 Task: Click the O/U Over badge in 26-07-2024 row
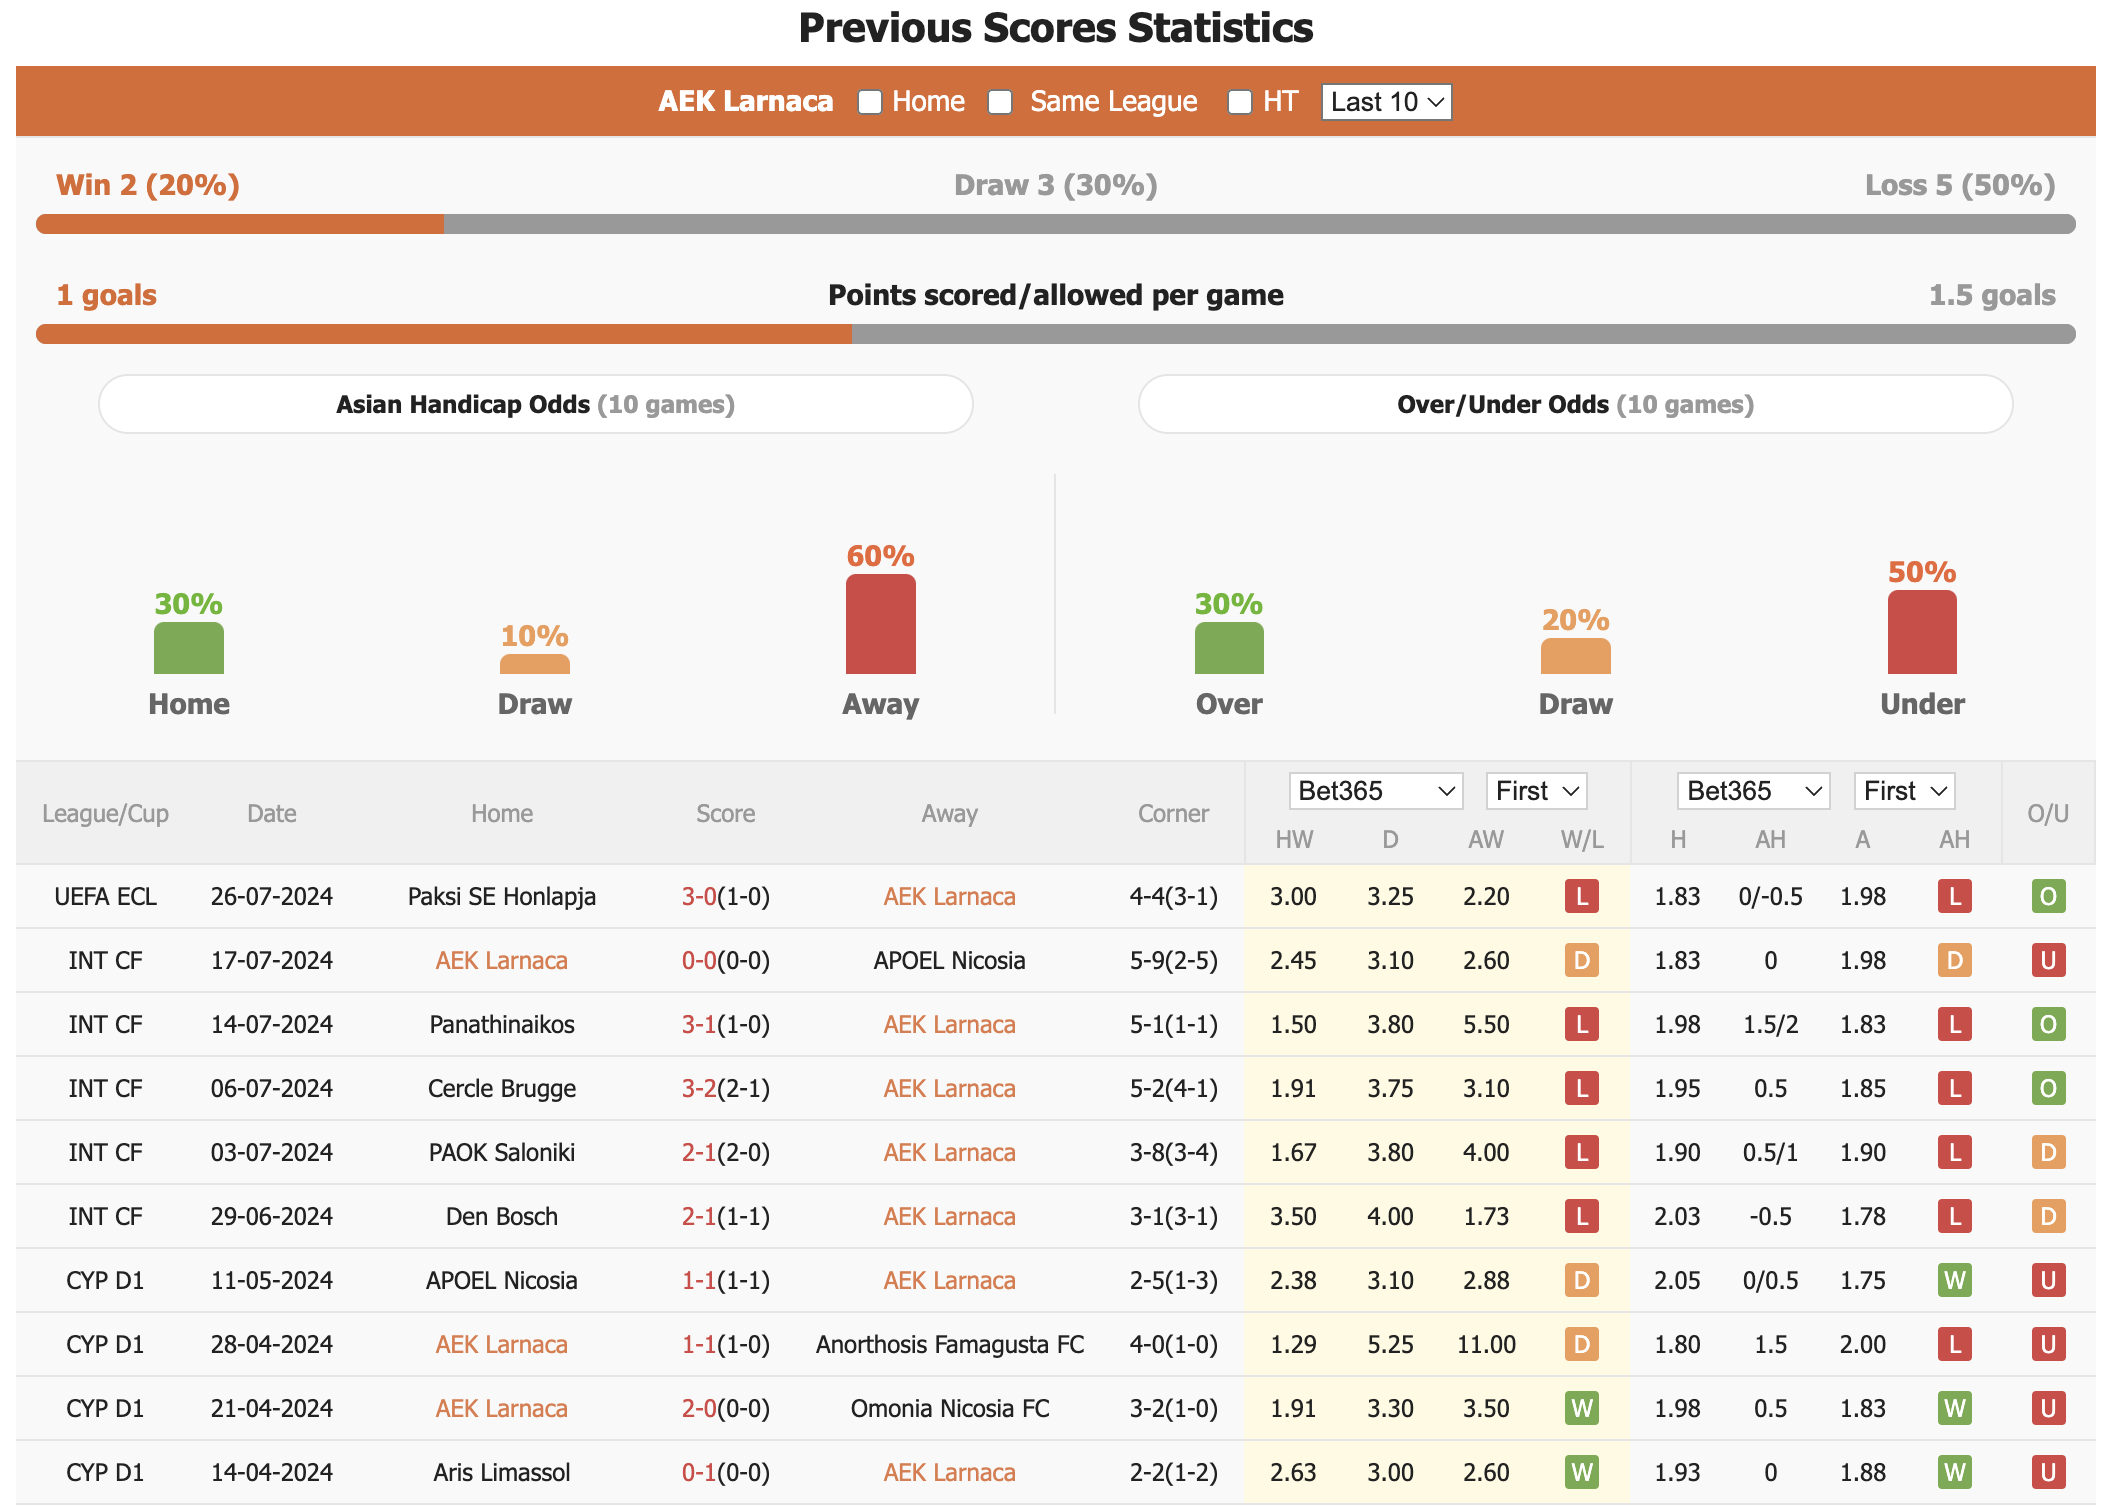[x=2048, y=896]
